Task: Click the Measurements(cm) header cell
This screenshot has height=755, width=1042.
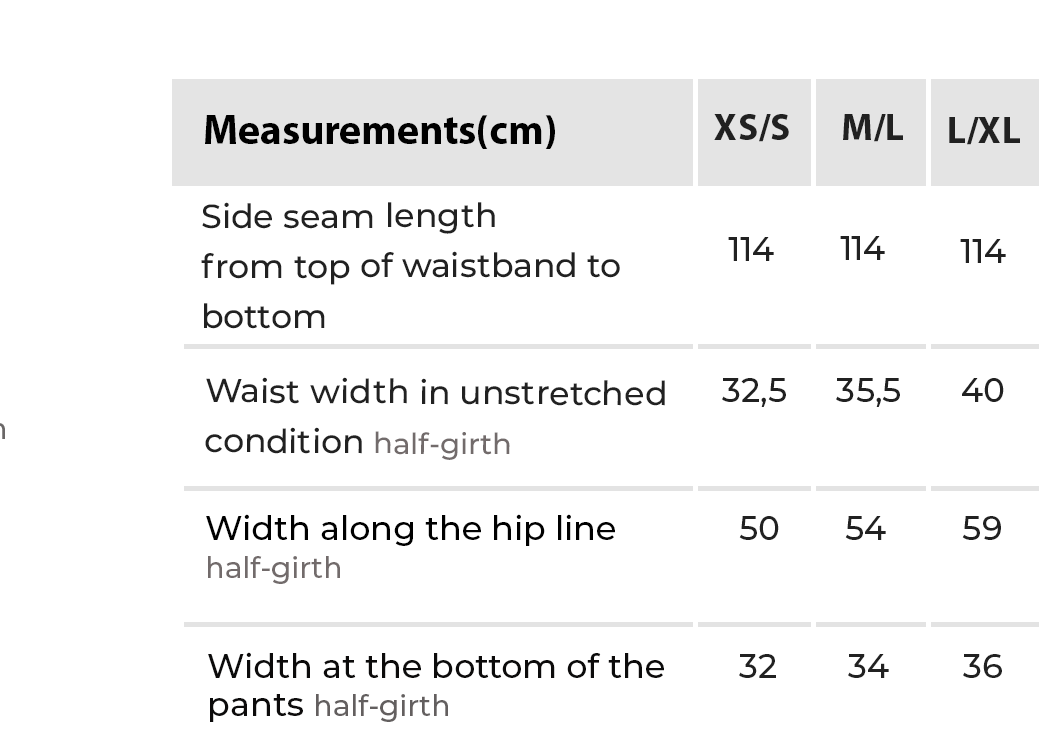Action: (x=379, y=131)
